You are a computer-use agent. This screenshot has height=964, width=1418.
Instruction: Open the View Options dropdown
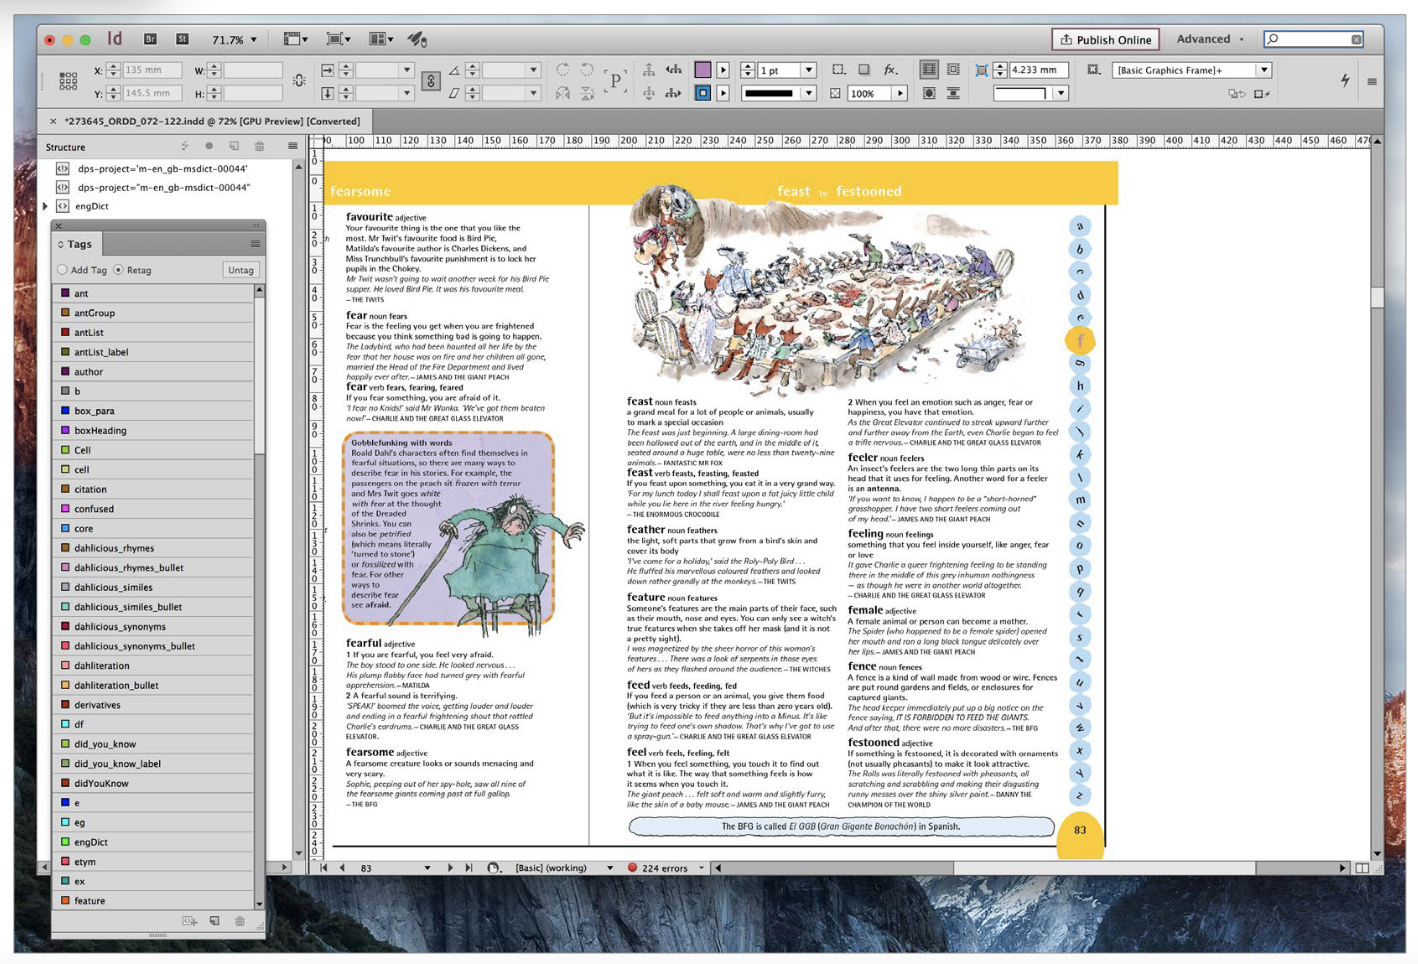pyautogui.click(x=295, y=39)
